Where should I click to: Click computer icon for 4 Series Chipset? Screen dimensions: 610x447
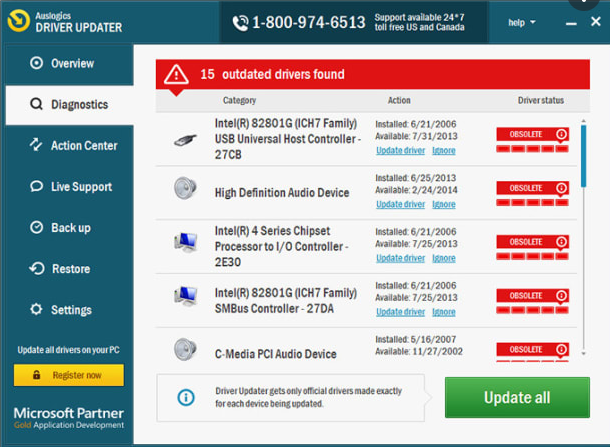(x=186, y=243)
